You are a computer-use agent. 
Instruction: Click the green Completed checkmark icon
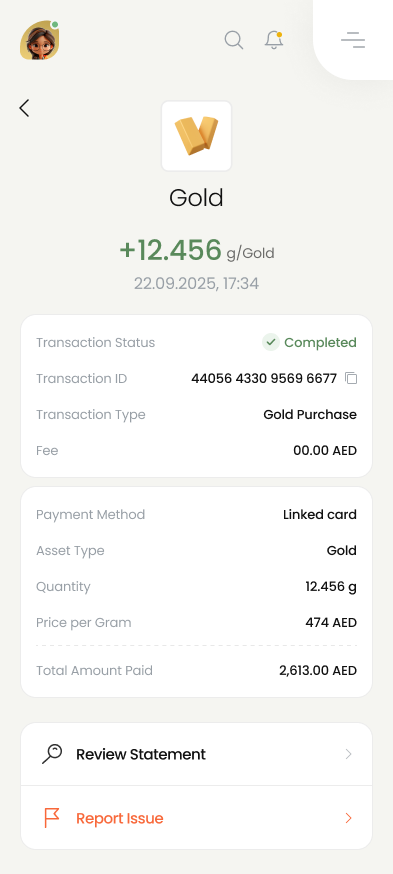[x=271, y=342]
